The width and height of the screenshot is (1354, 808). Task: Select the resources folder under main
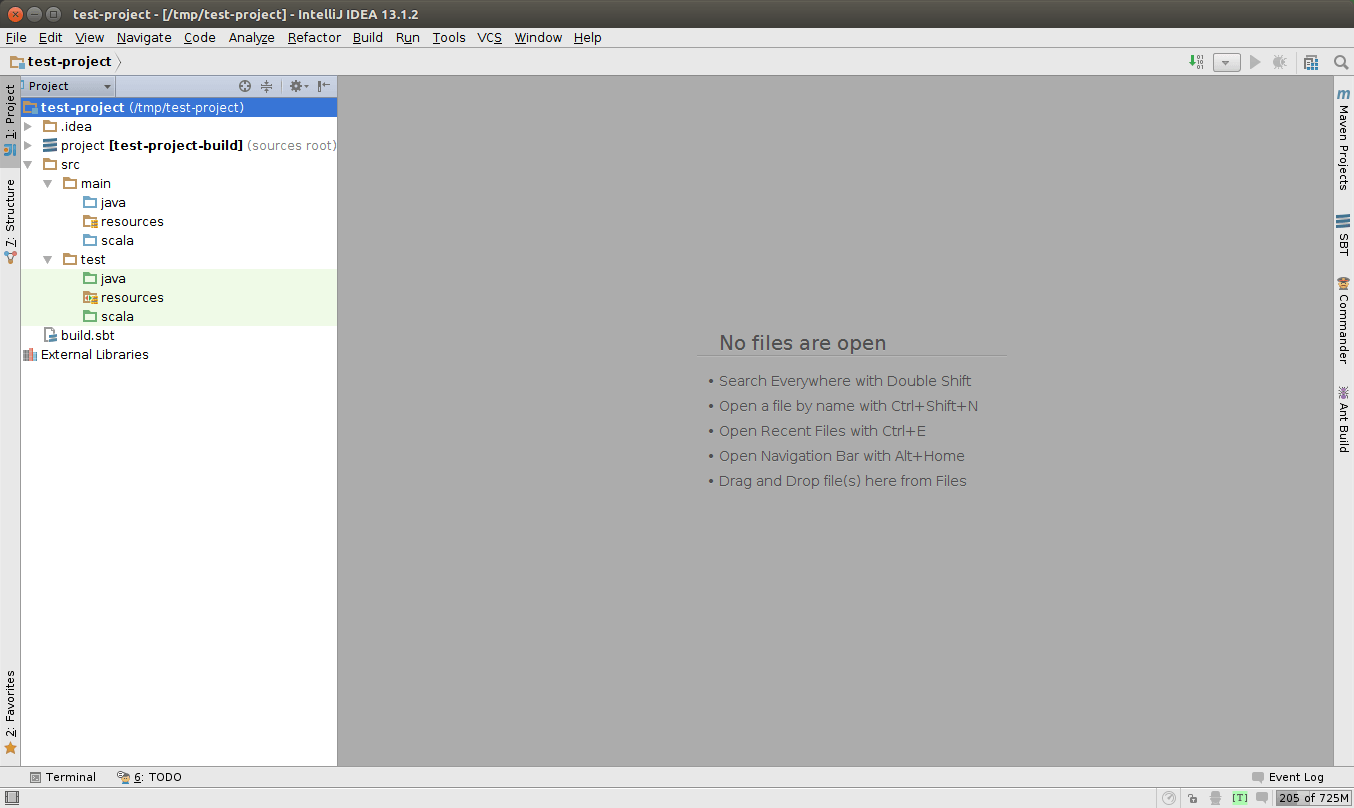click(123, 221)
